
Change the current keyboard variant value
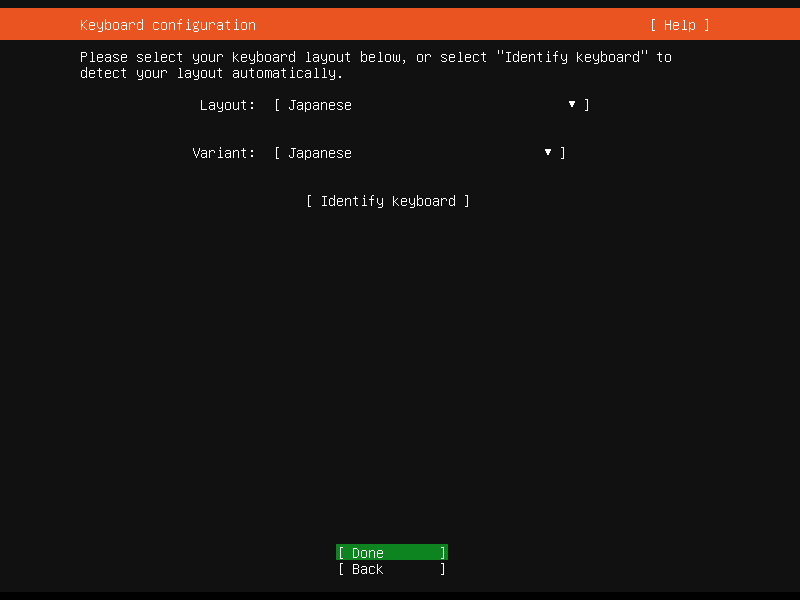click(x=420, y=152)
